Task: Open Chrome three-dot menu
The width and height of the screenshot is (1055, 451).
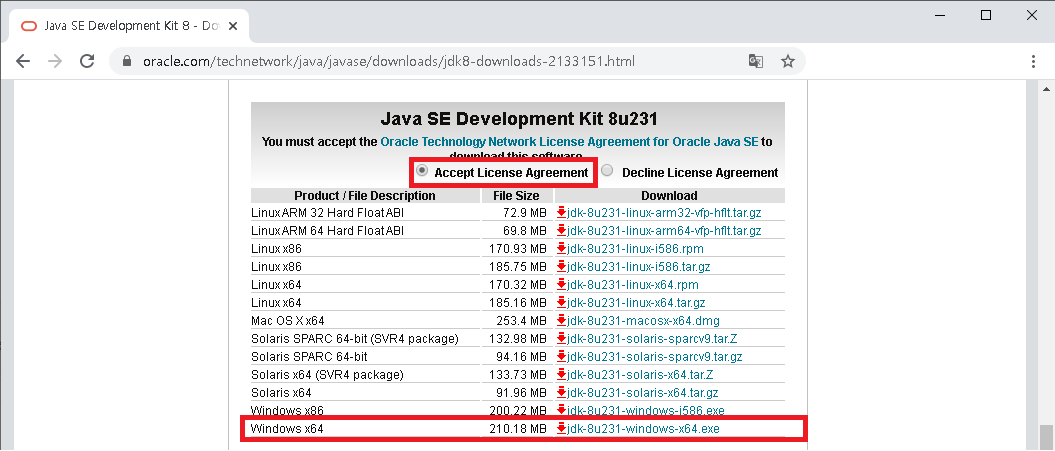Action: coord(1034,61)
